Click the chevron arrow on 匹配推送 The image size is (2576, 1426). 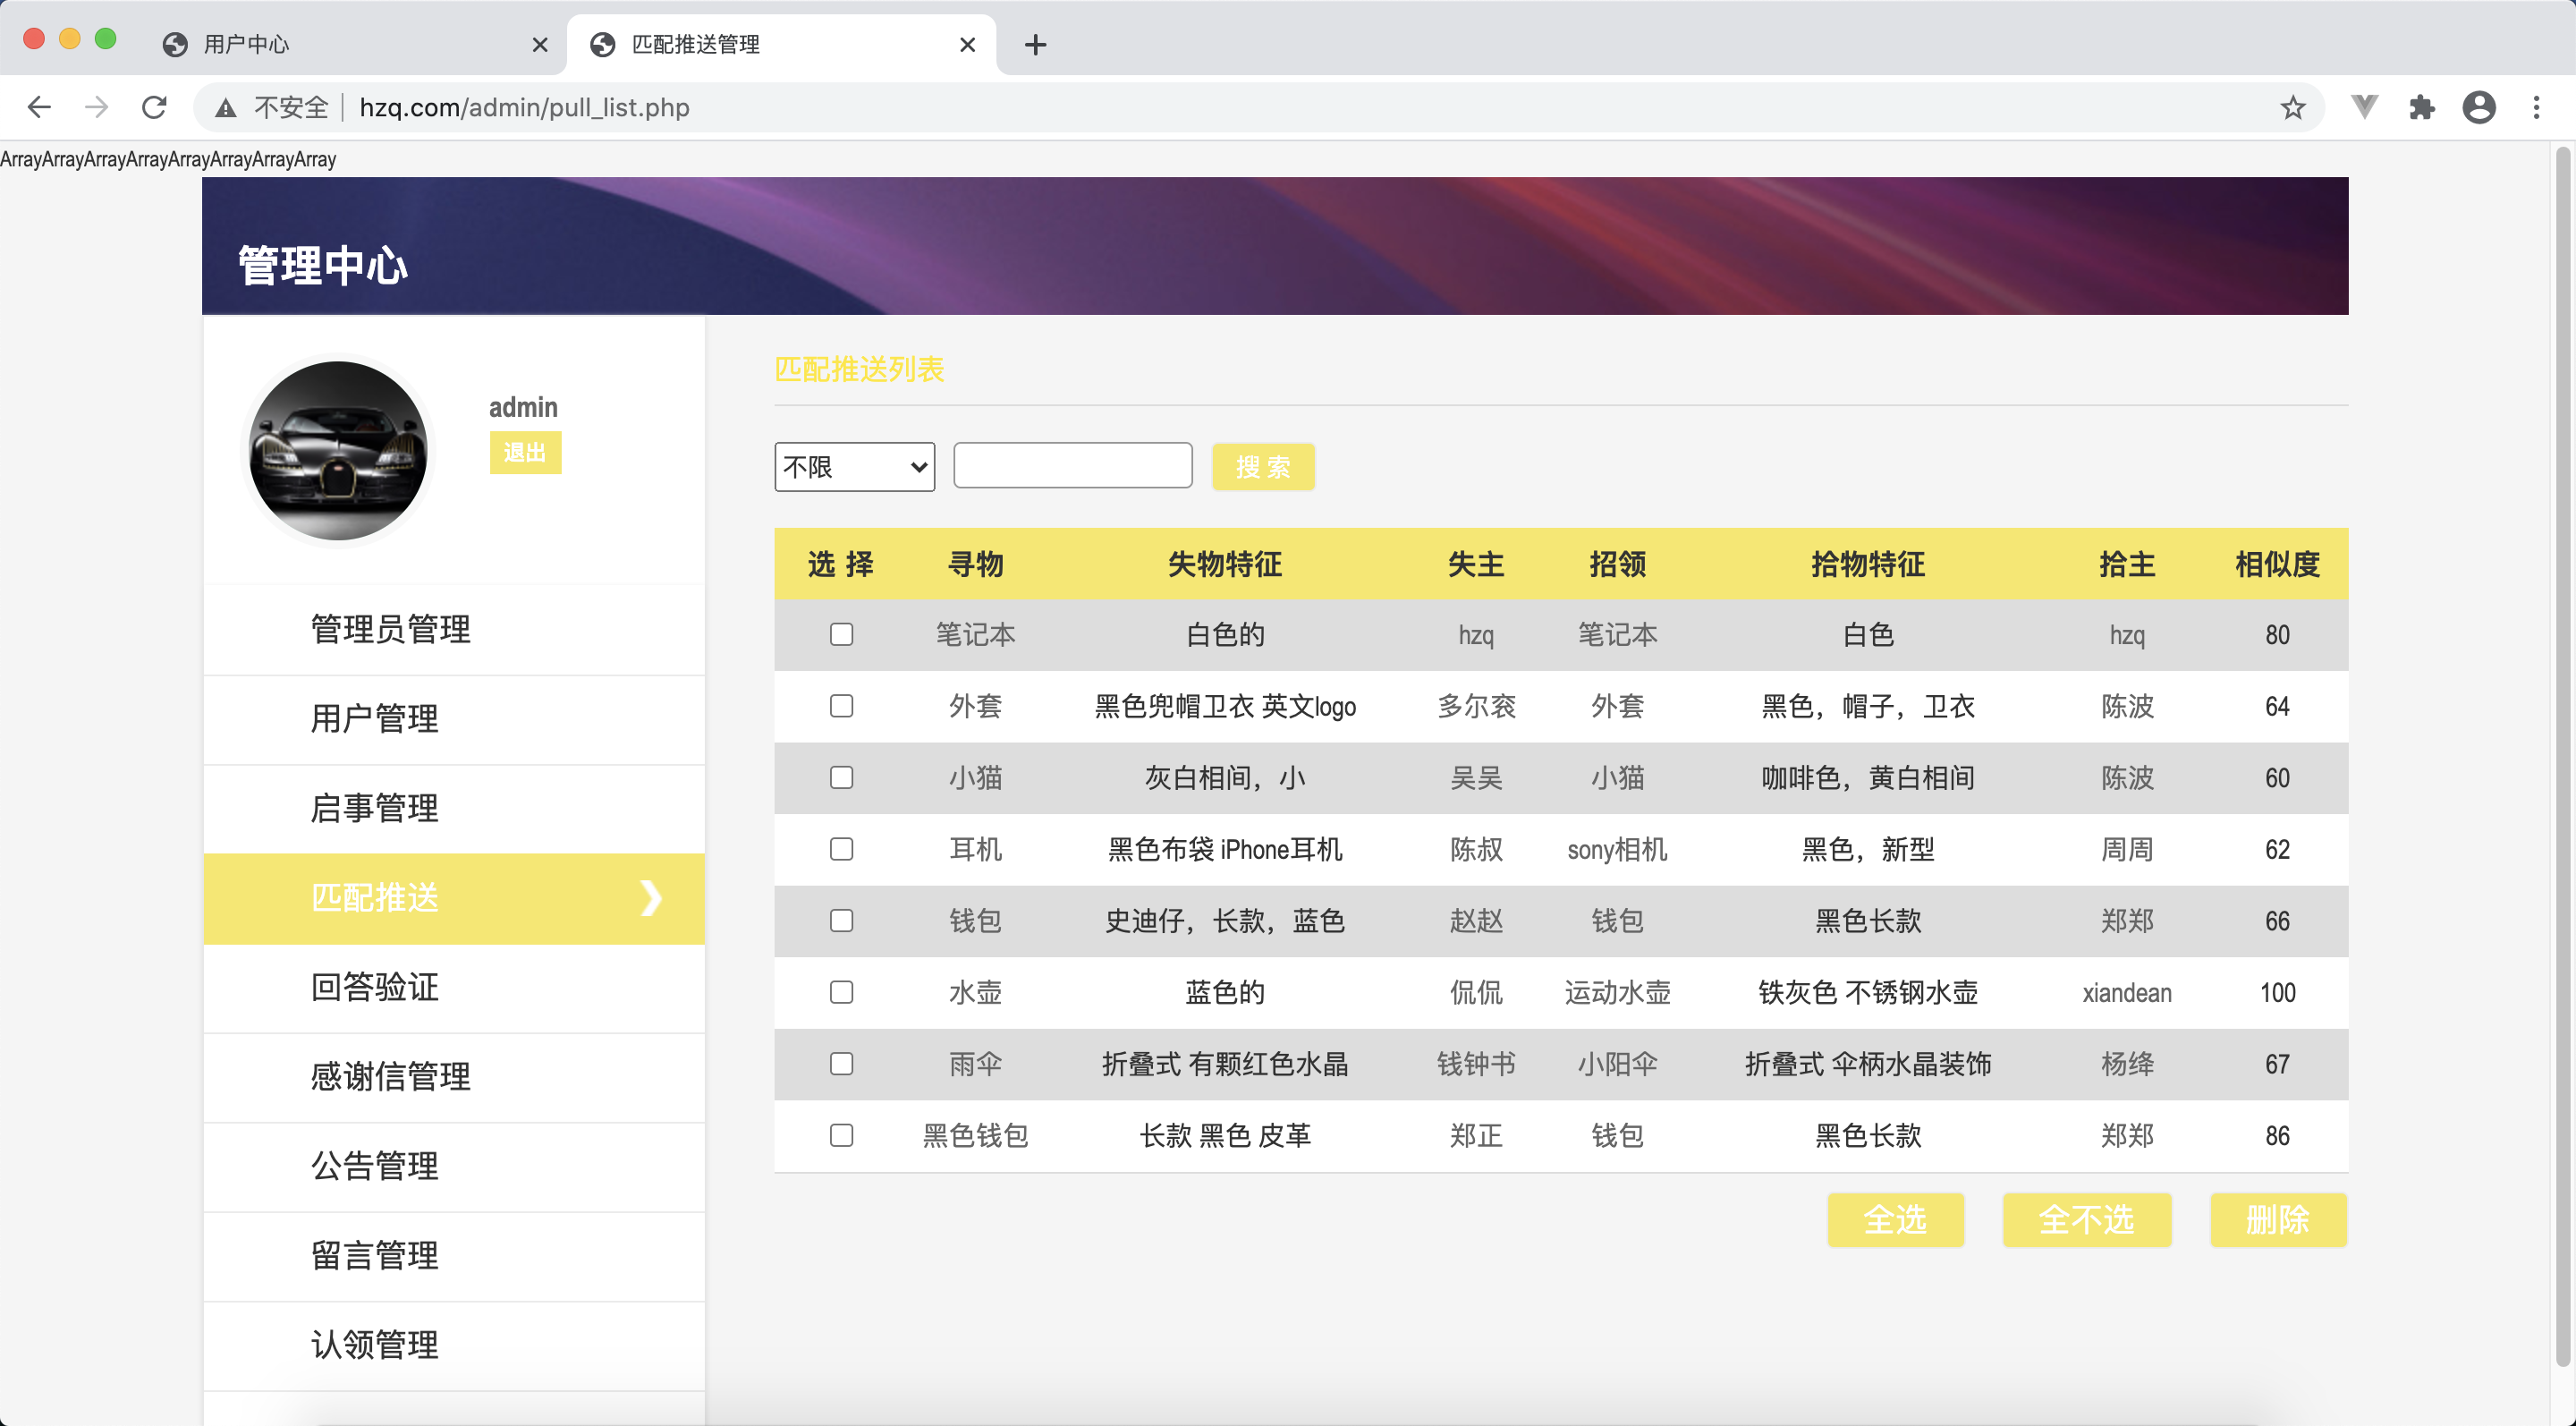[x=651, y=898]
